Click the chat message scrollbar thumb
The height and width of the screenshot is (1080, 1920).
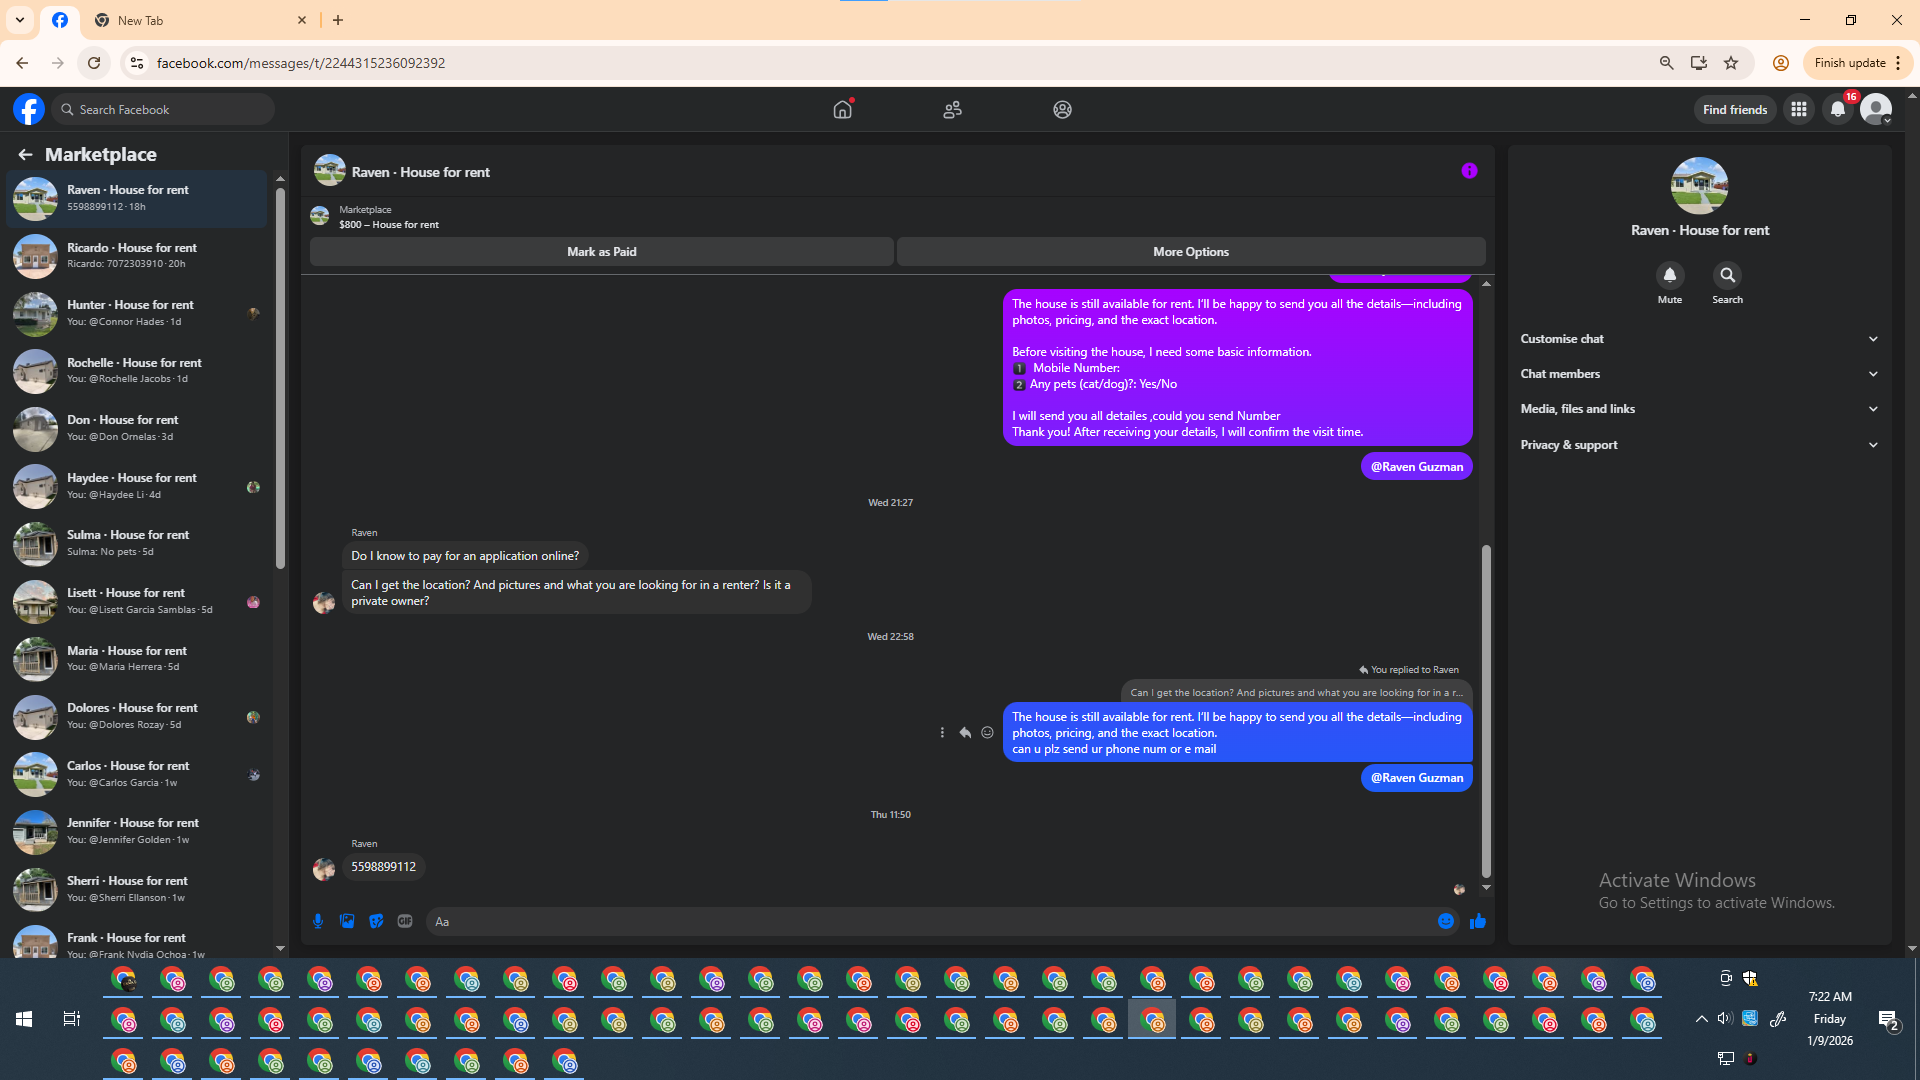click(1486, 710)
